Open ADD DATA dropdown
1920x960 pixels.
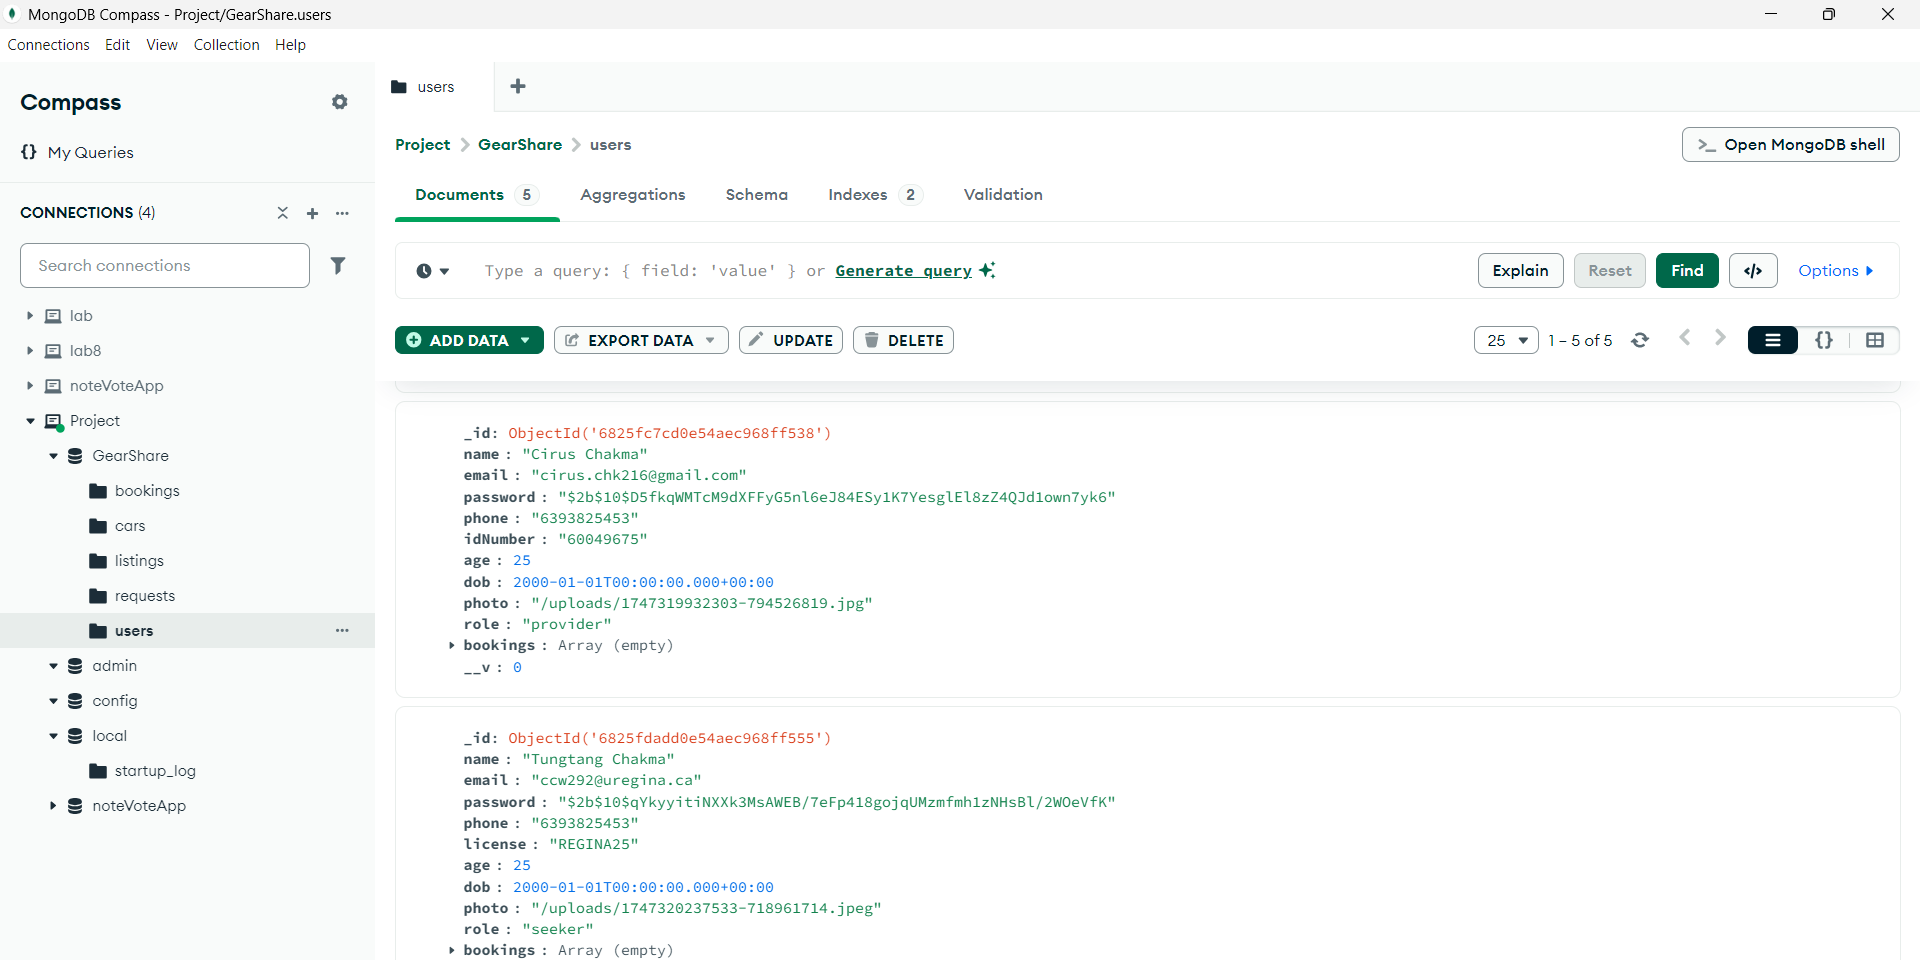coord(469,340)
